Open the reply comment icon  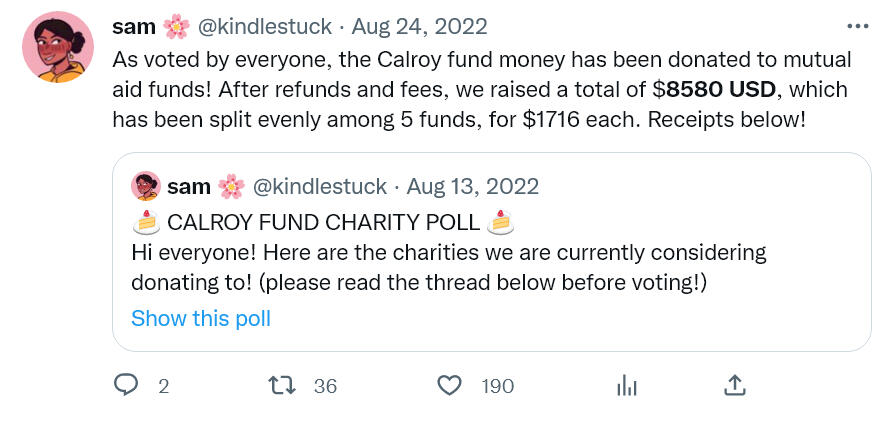pos(126,386)
